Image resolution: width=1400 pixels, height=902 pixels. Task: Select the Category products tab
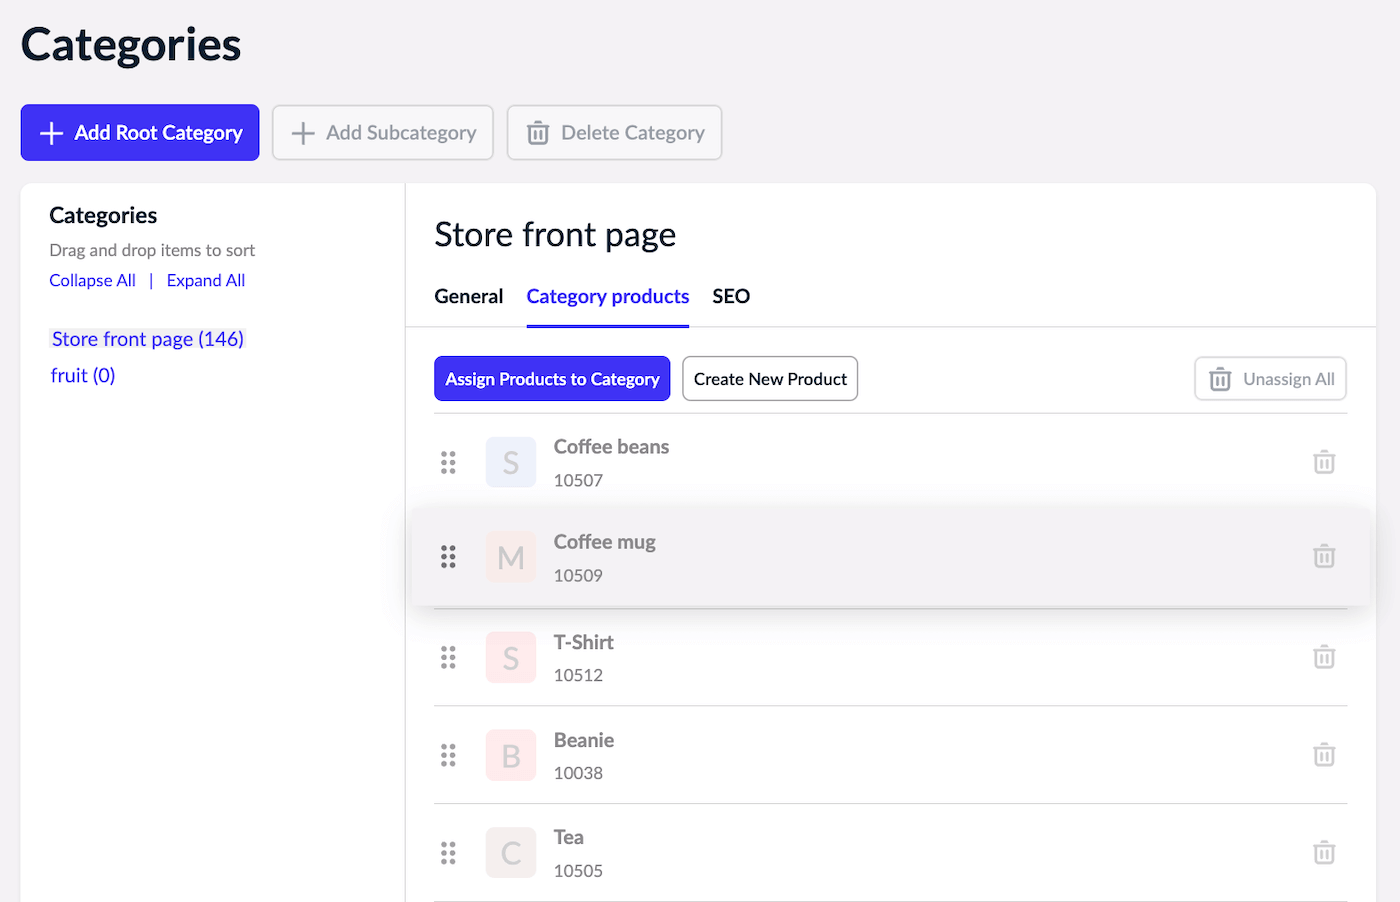tap(607, 297)
